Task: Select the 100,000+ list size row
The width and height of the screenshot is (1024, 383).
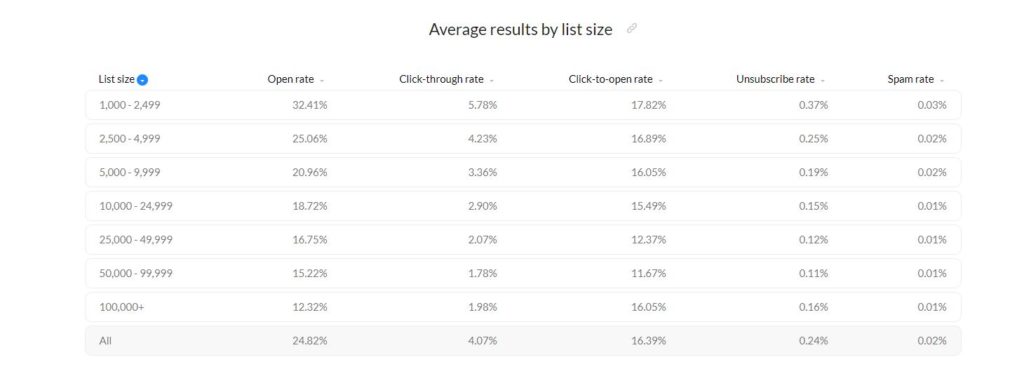Action: tap(523, 307)
